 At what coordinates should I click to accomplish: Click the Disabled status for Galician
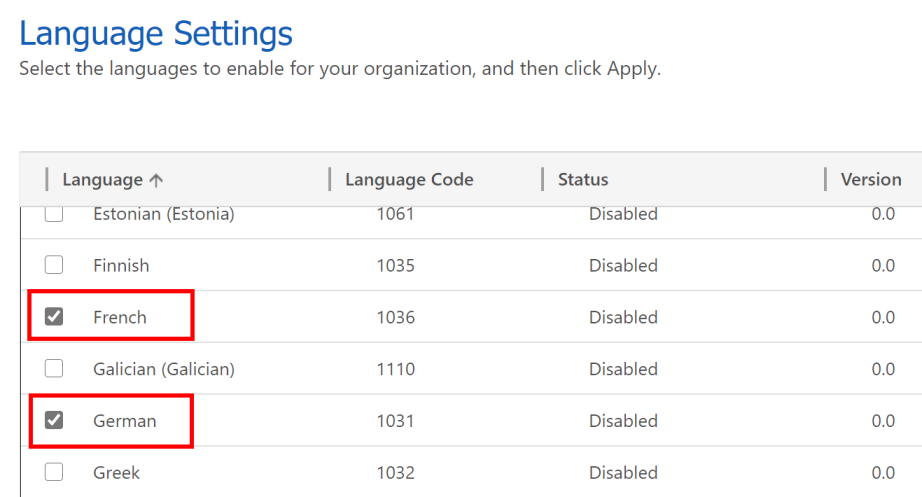(x=623, y=369)
